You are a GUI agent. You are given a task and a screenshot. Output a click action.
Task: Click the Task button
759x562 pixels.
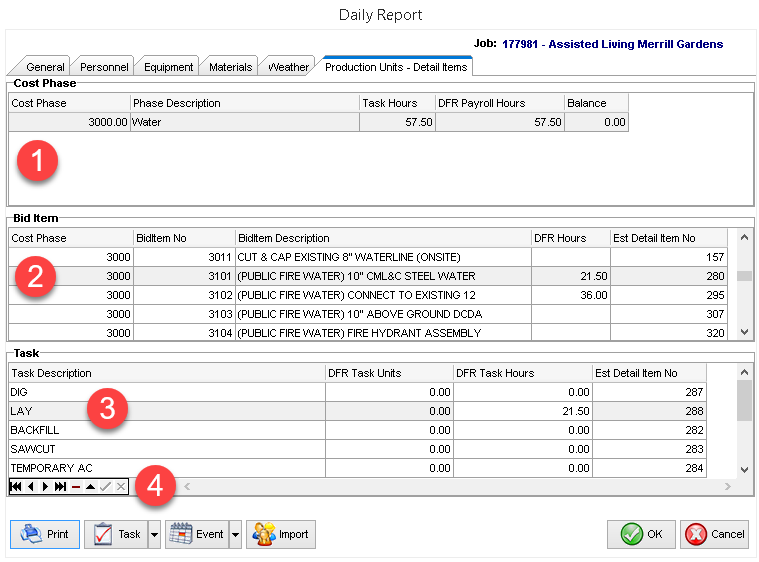[116, 534]
